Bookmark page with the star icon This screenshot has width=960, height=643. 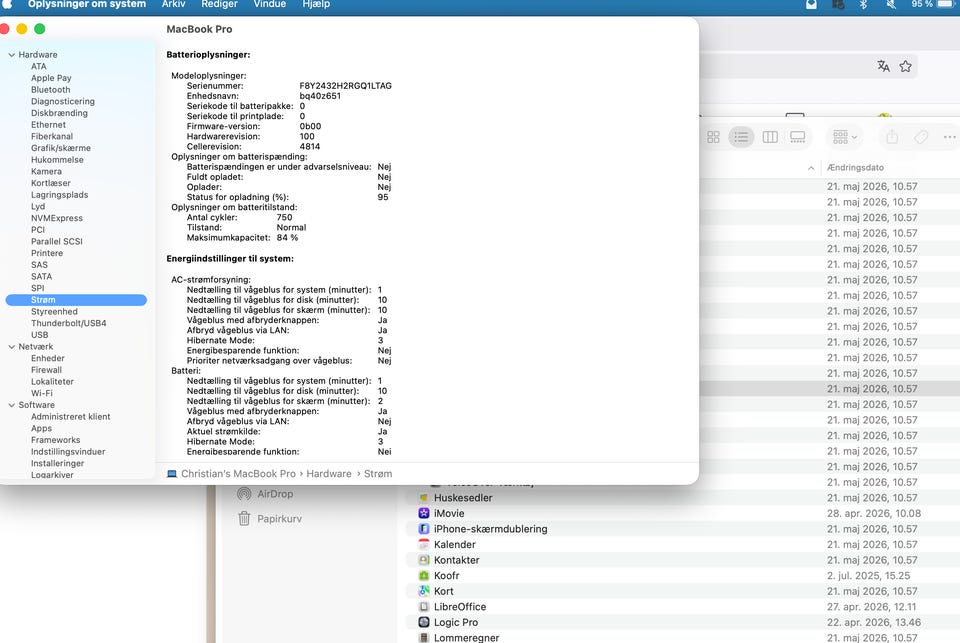(906, 66)
